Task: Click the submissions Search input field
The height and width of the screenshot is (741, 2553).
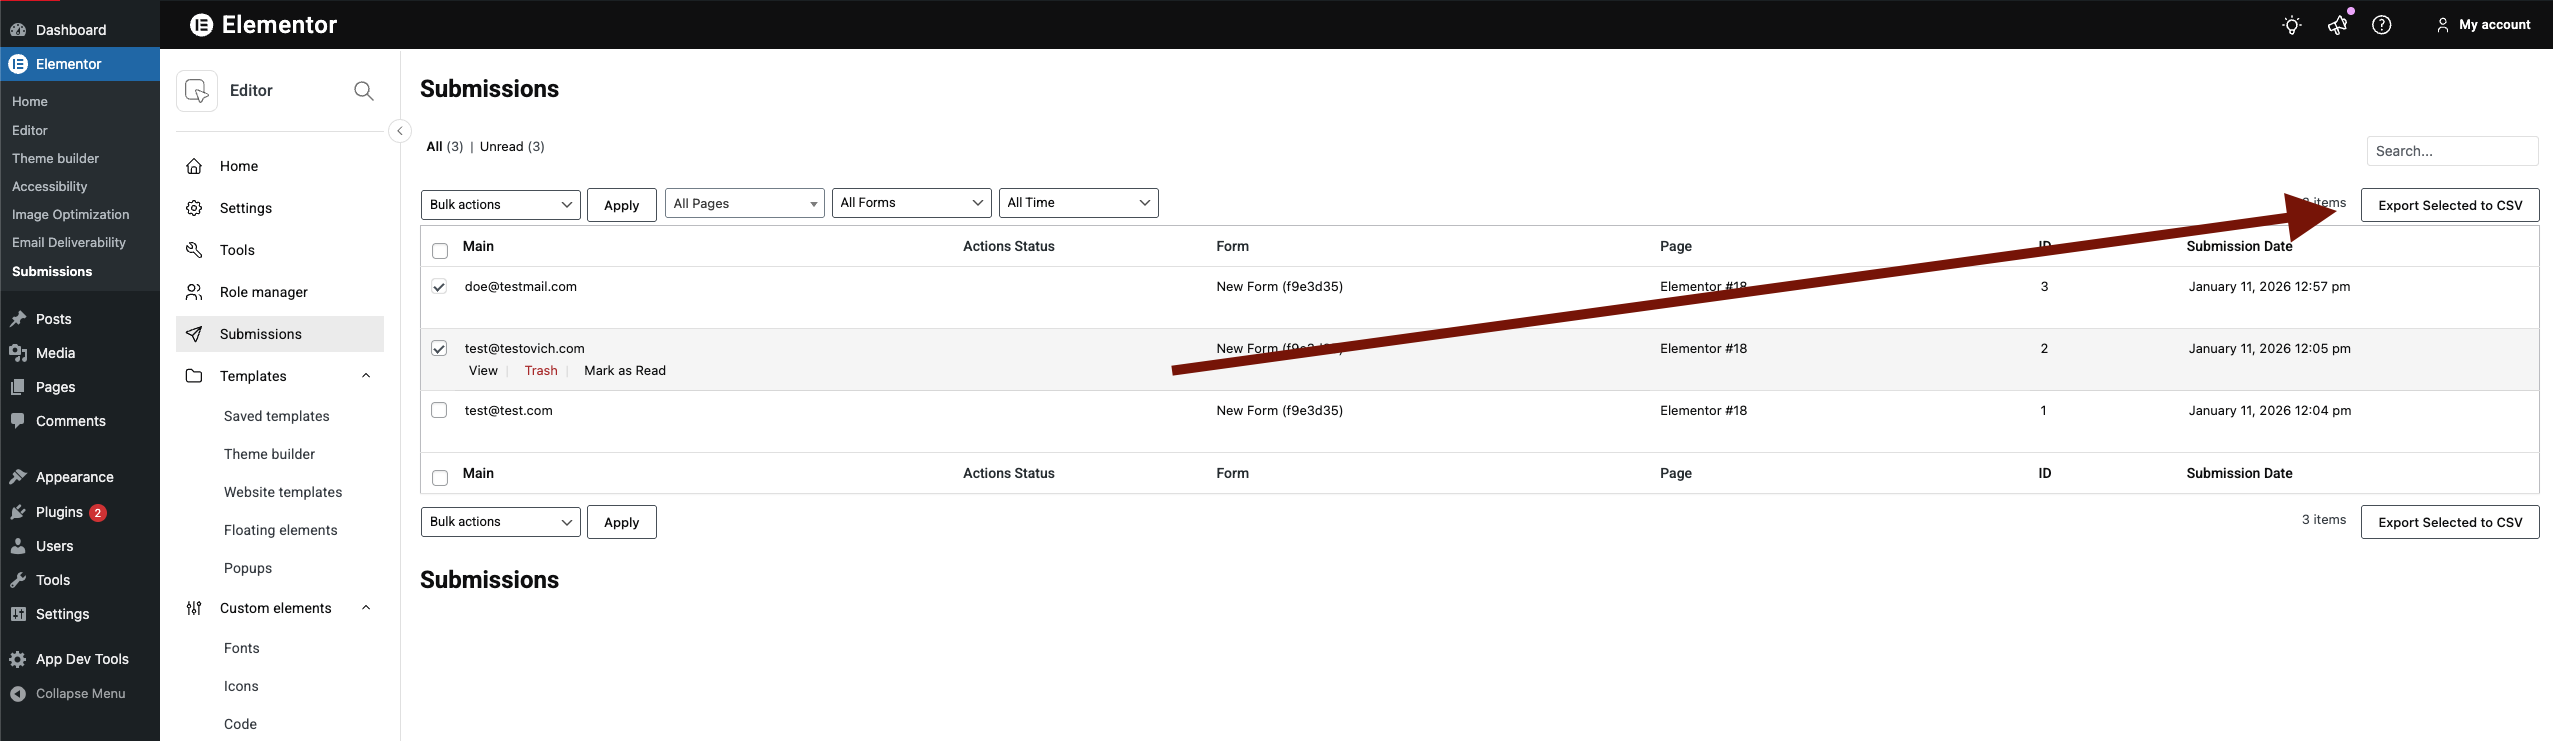Action: pos(2451,151)
